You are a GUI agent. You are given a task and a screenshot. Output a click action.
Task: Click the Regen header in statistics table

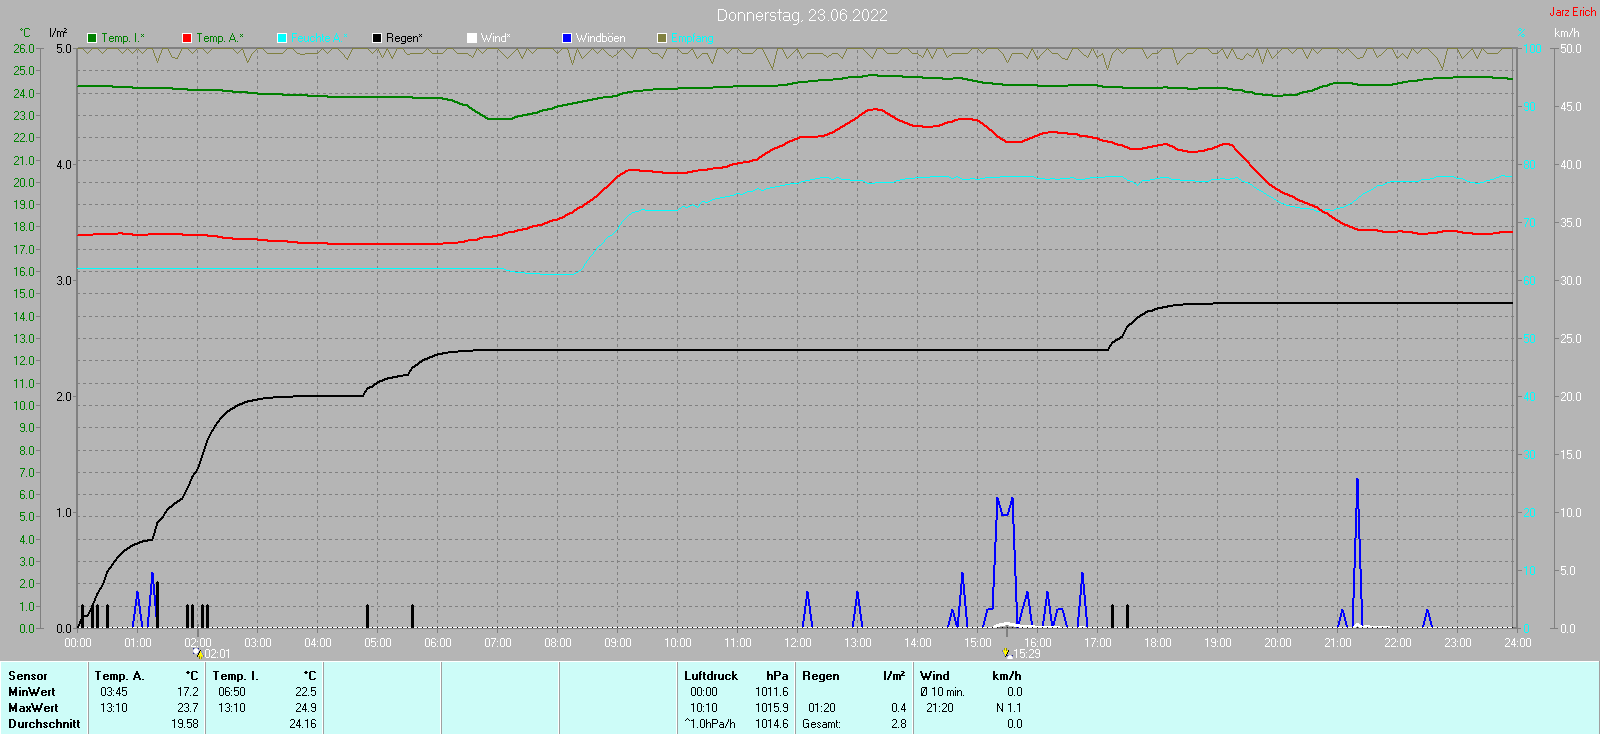point(821,676)
